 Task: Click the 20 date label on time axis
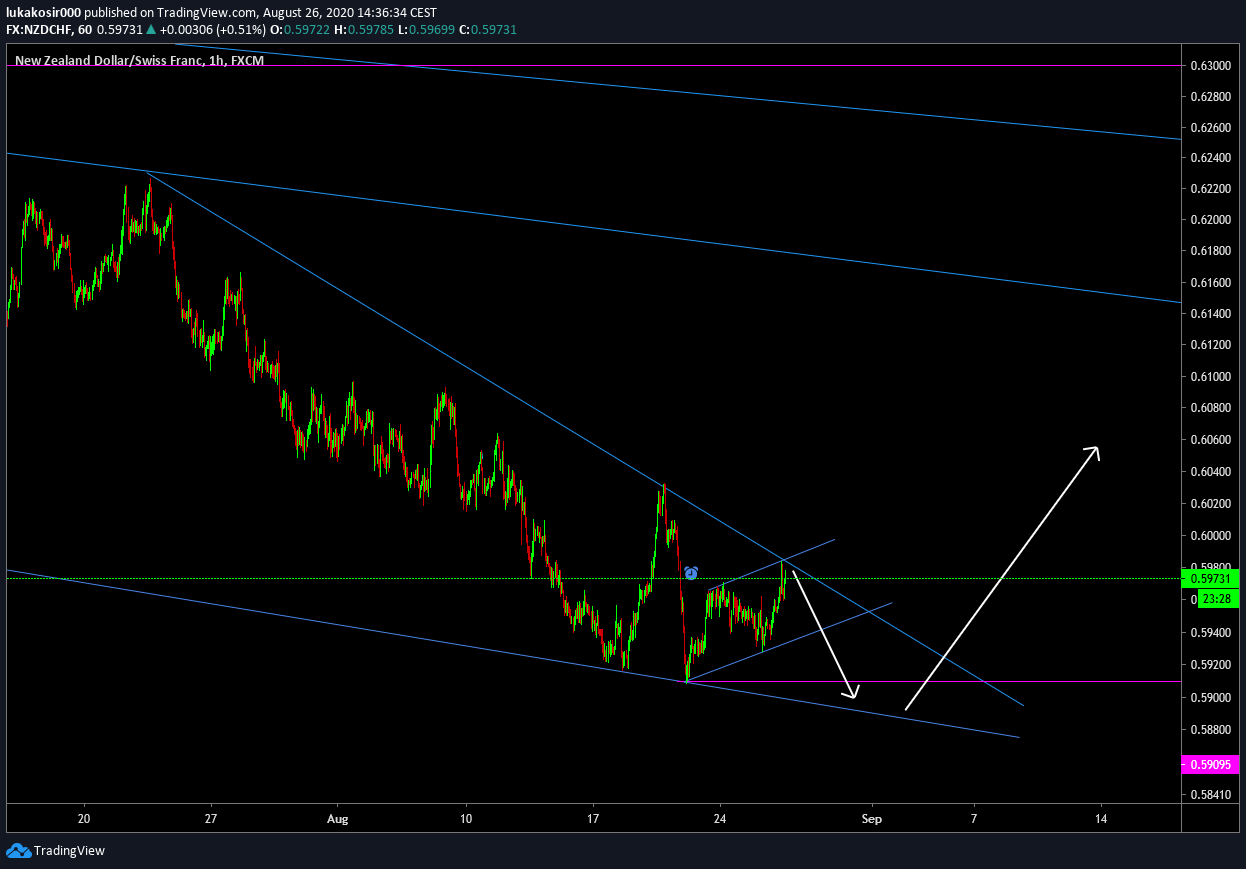click(x=84, y=817)
